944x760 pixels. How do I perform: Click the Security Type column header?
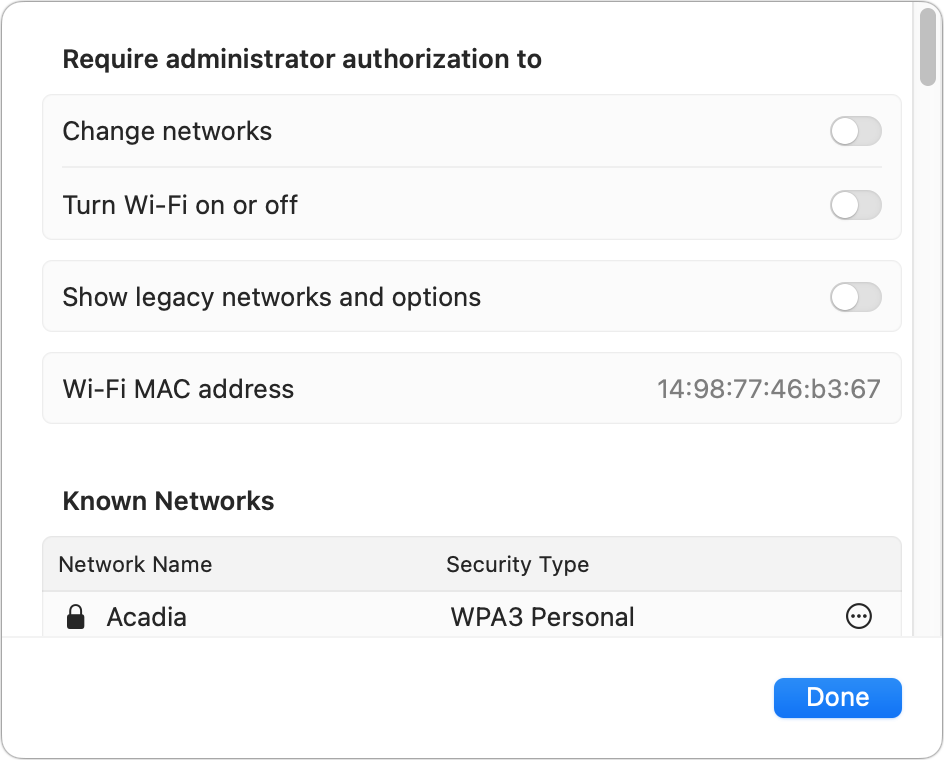(518, 564)
